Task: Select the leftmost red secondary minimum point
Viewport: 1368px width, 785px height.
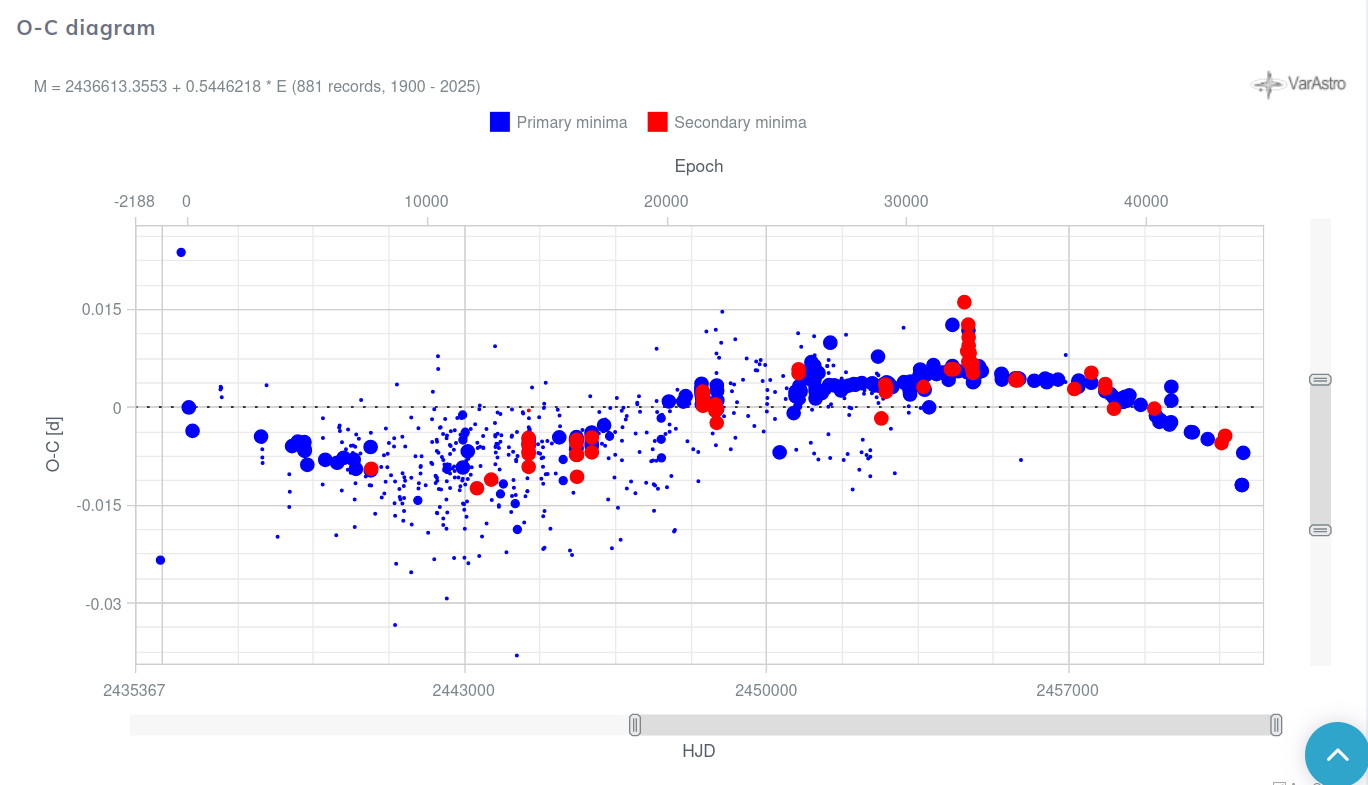Action: click(371, 469)
